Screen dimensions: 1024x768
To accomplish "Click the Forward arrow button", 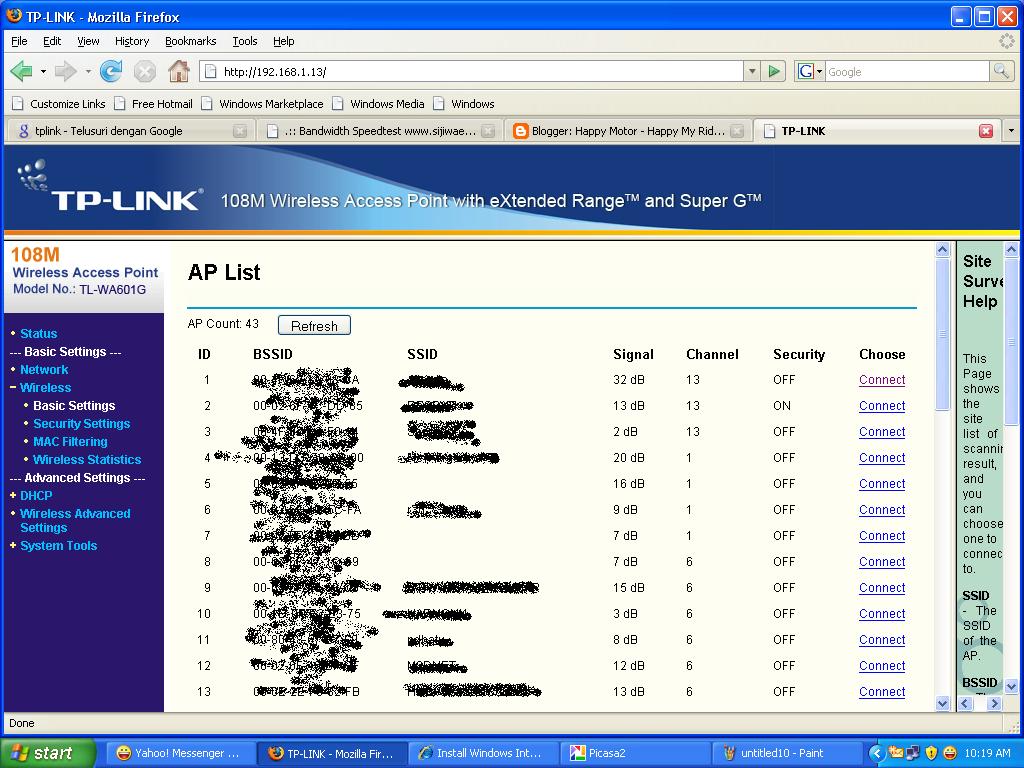I will point(65,71).
